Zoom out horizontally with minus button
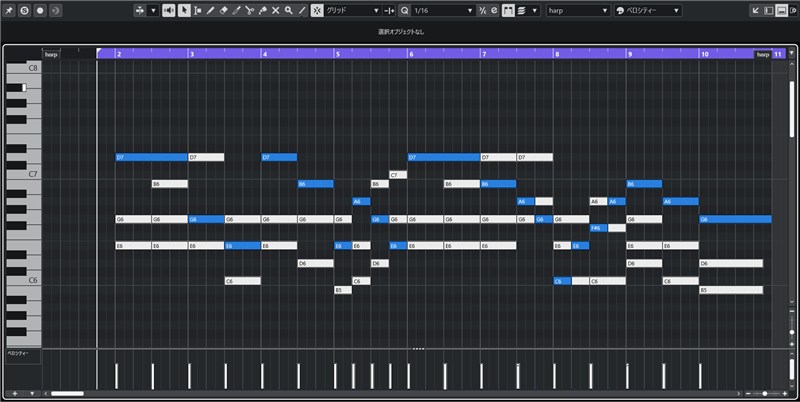 (748, 393)
